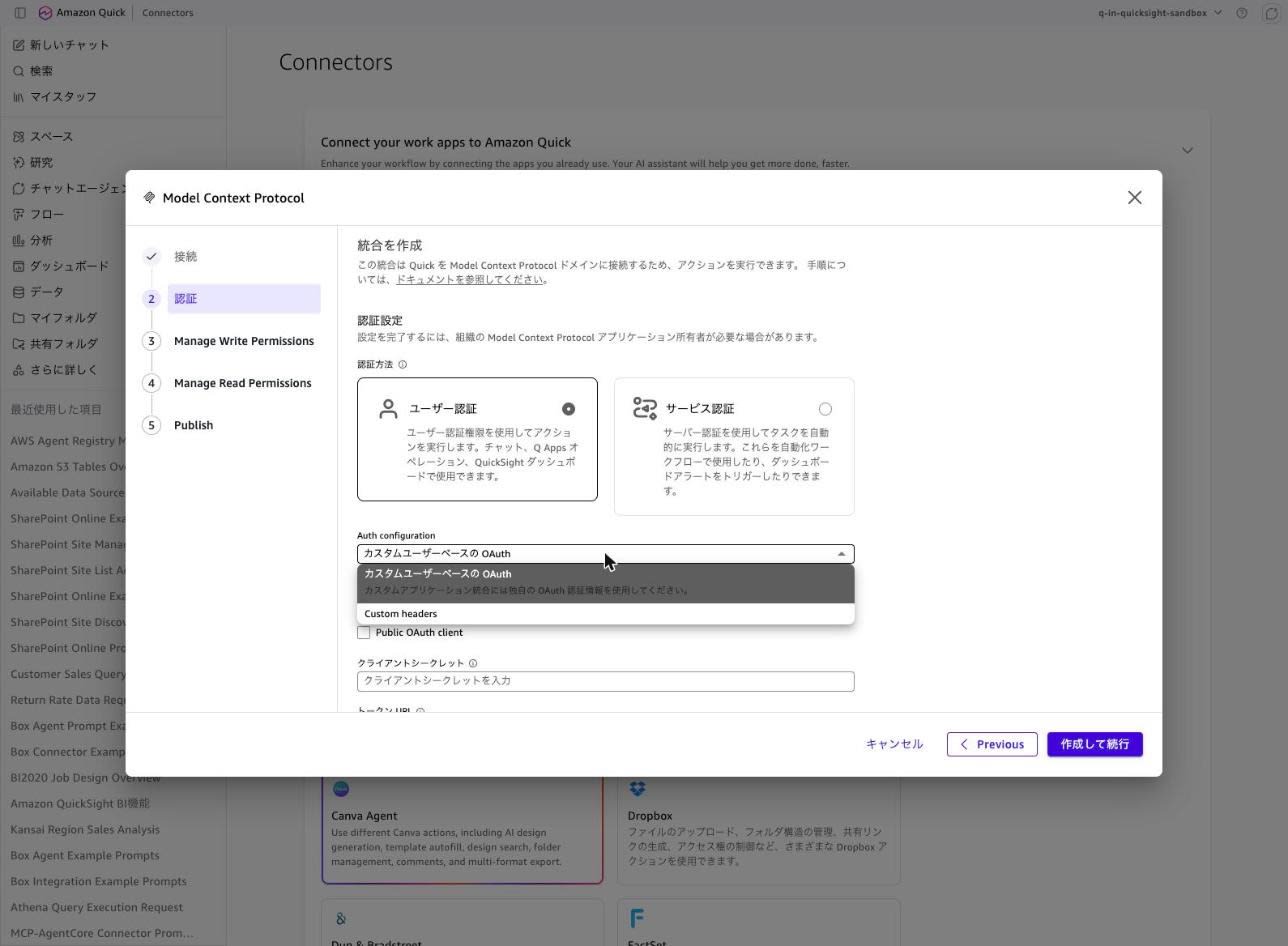
Task: Expand さらに詳しく in the sidebar
Action: click(55, 370)
